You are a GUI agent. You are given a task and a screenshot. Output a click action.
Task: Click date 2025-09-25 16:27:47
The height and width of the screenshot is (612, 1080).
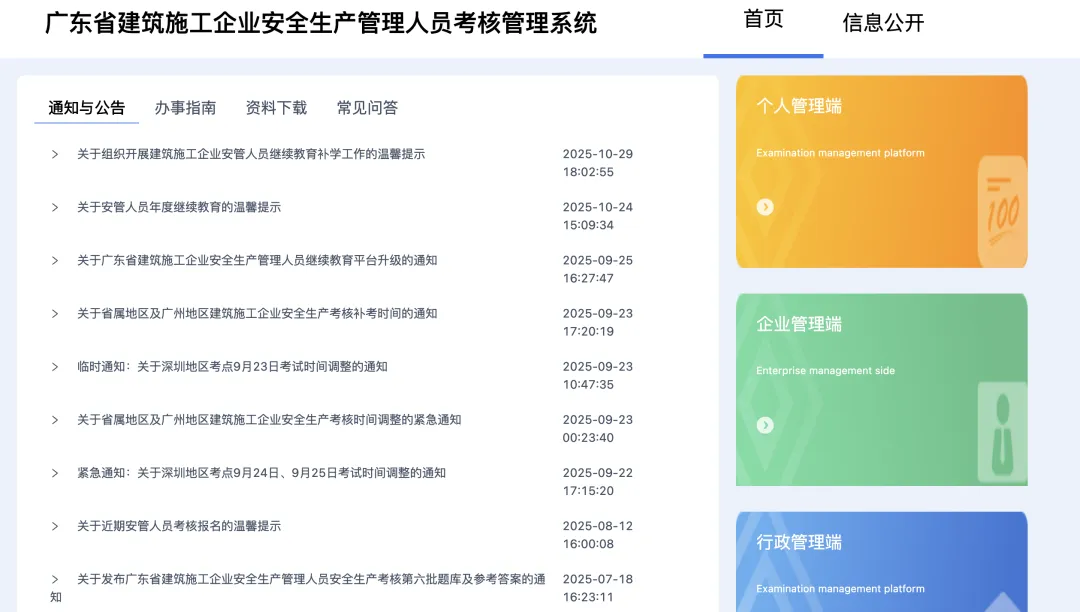pos(598,269)
